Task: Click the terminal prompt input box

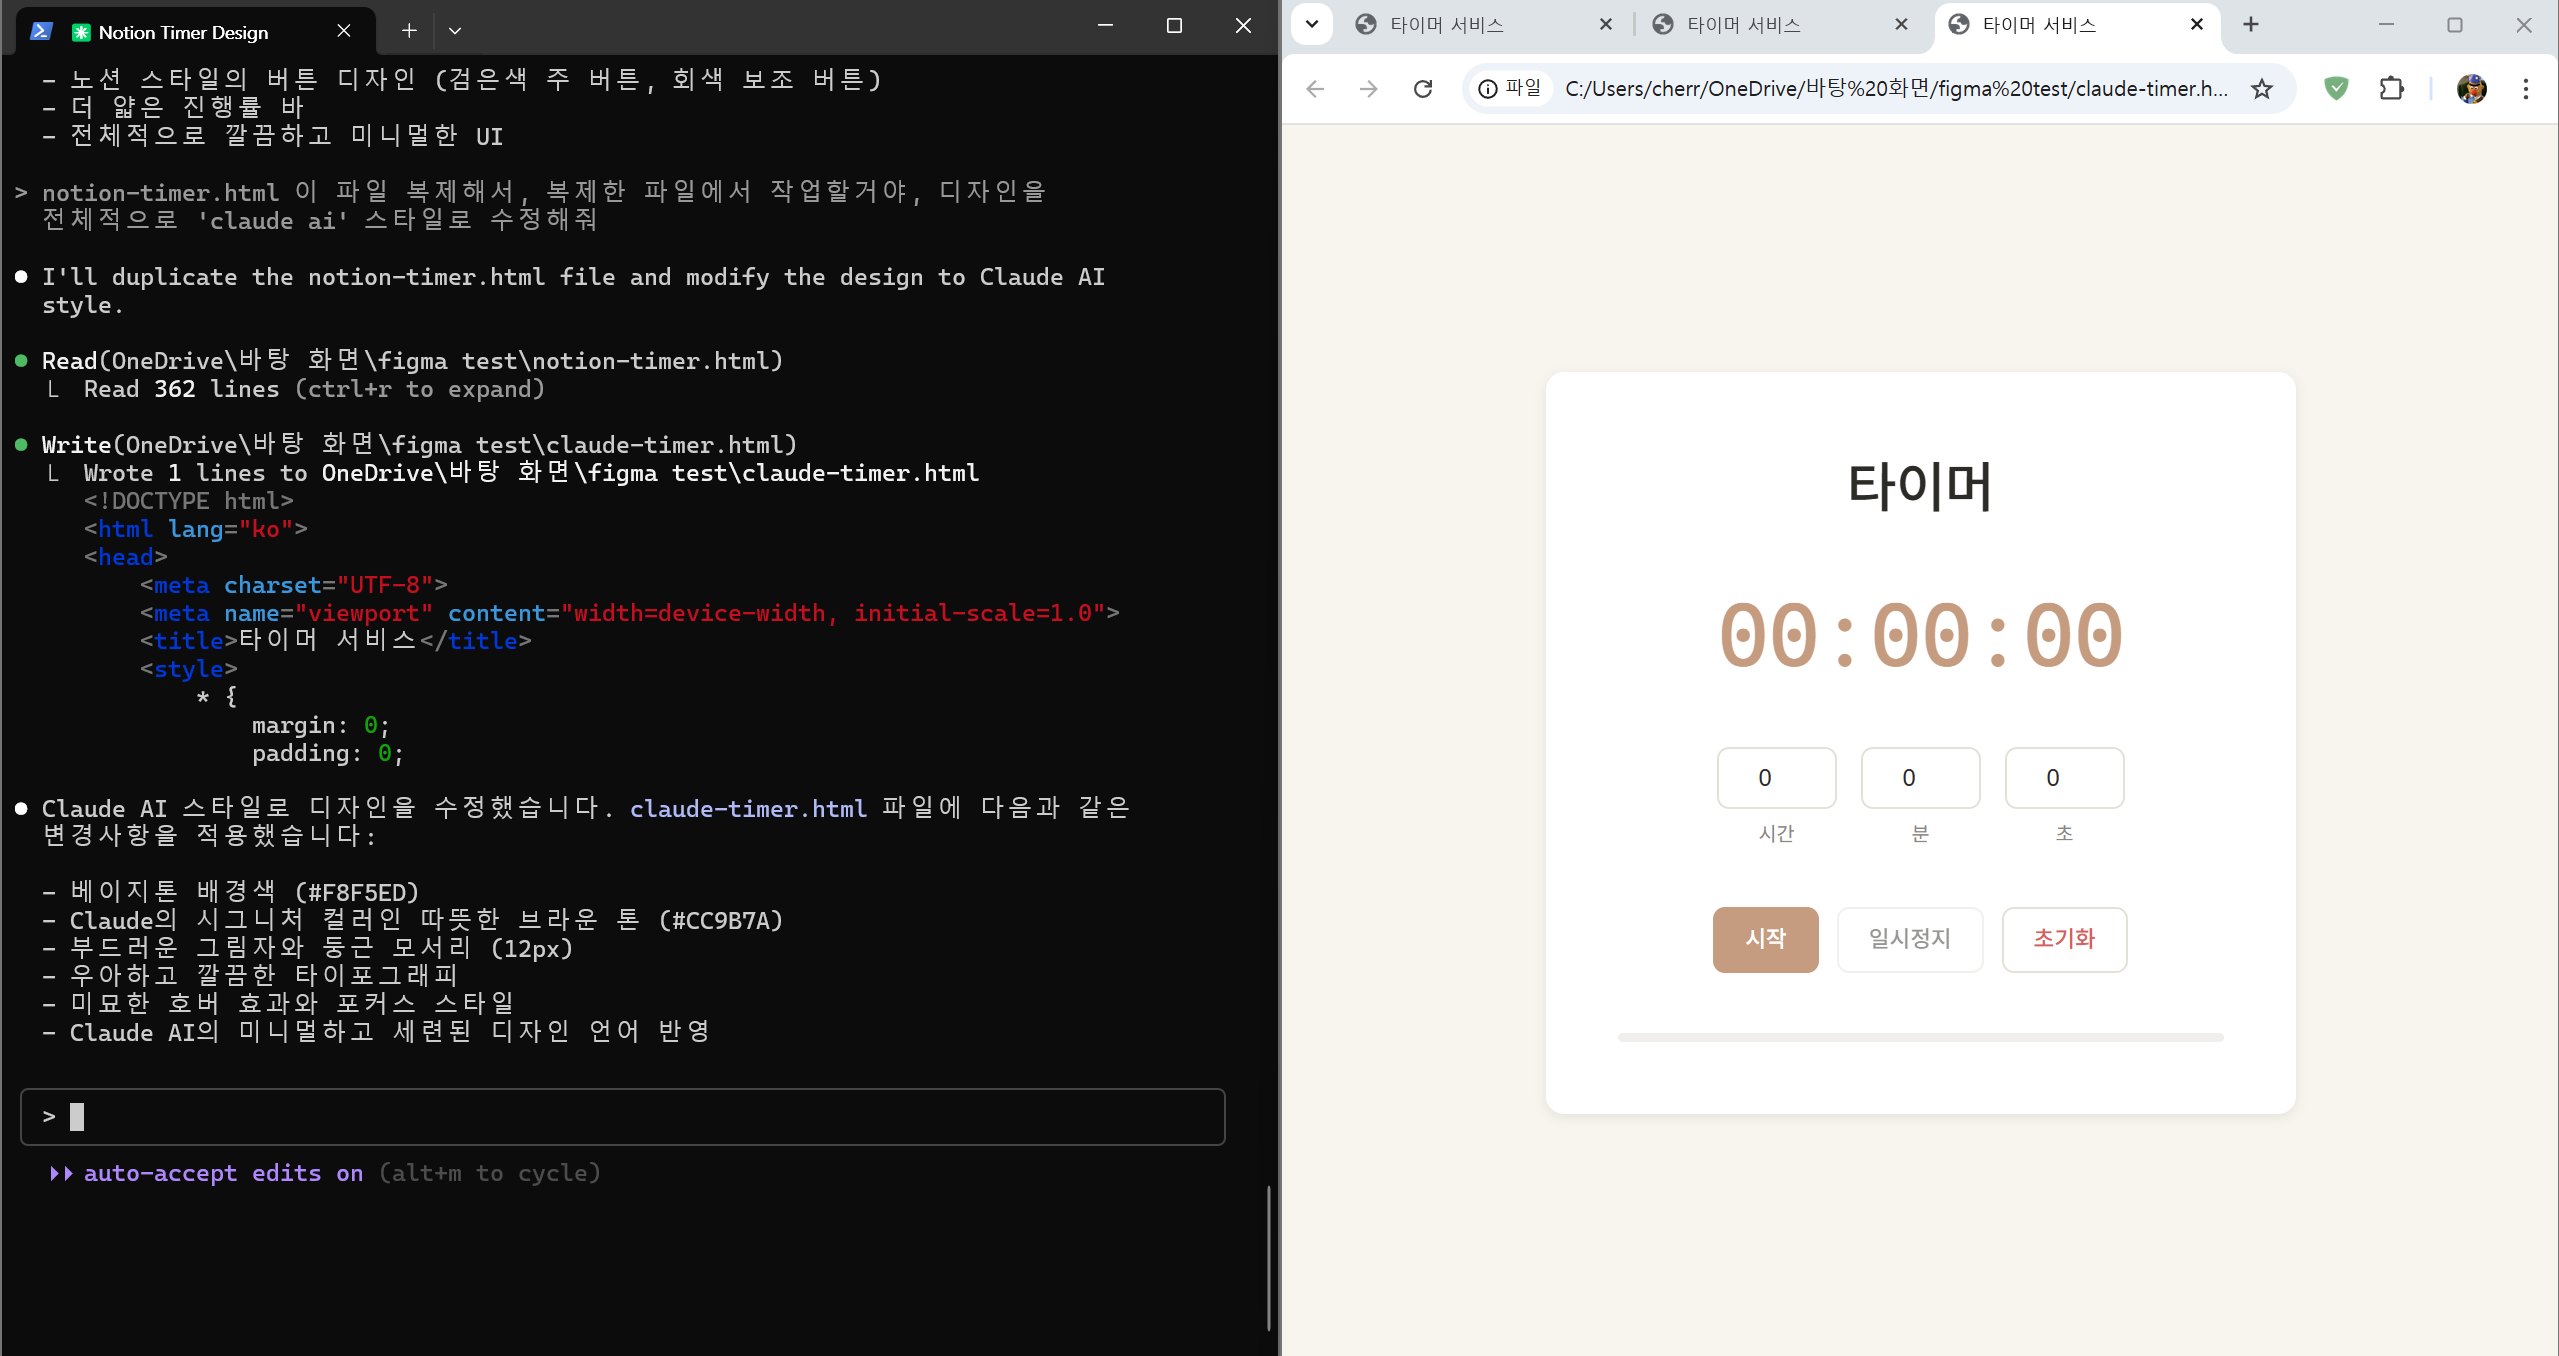Action: pos(622,1116)
